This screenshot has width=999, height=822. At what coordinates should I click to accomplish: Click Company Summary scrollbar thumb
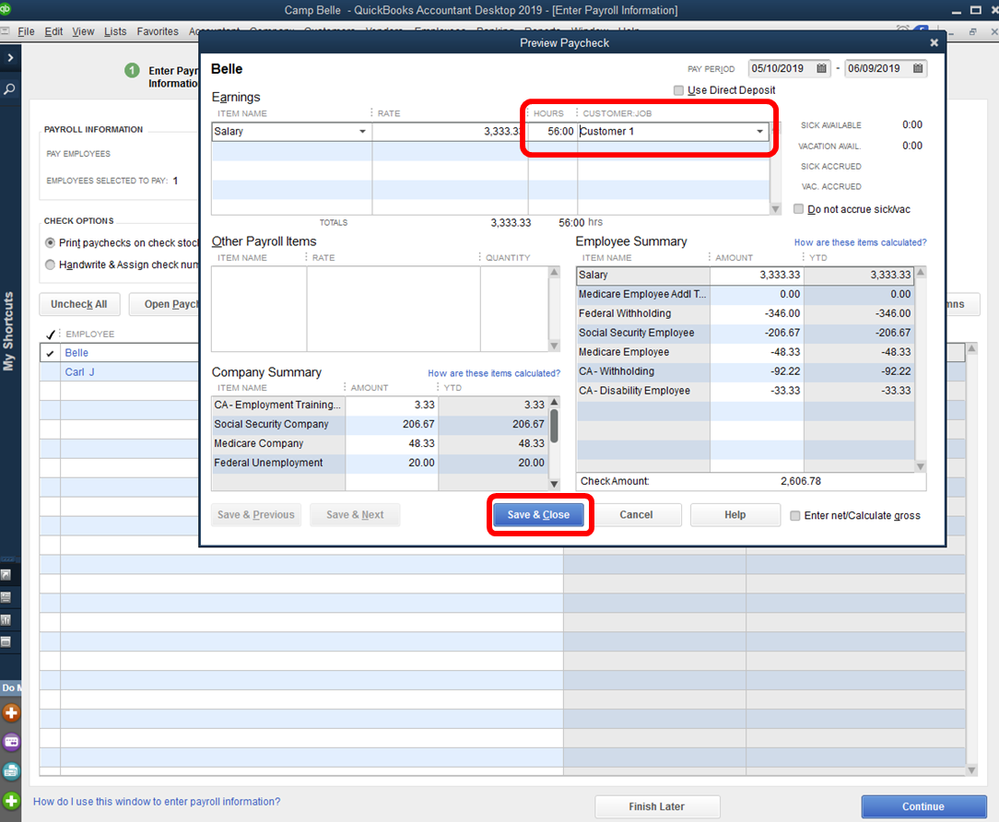click(x=554, y=426)
